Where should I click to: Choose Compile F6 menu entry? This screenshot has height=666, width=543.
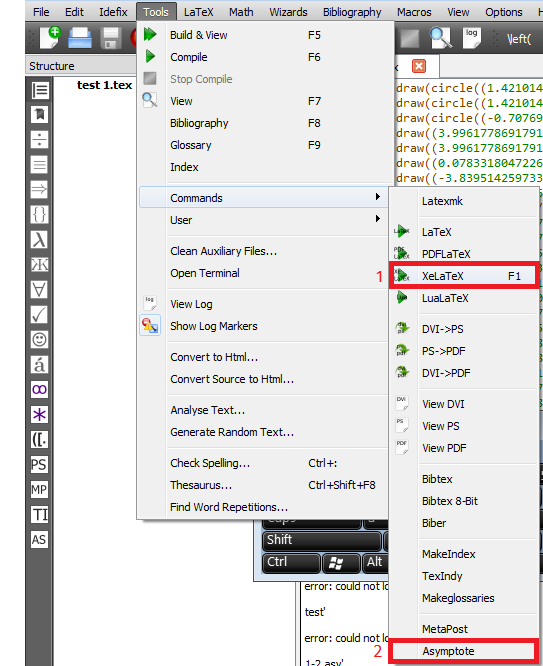point(263,57)
